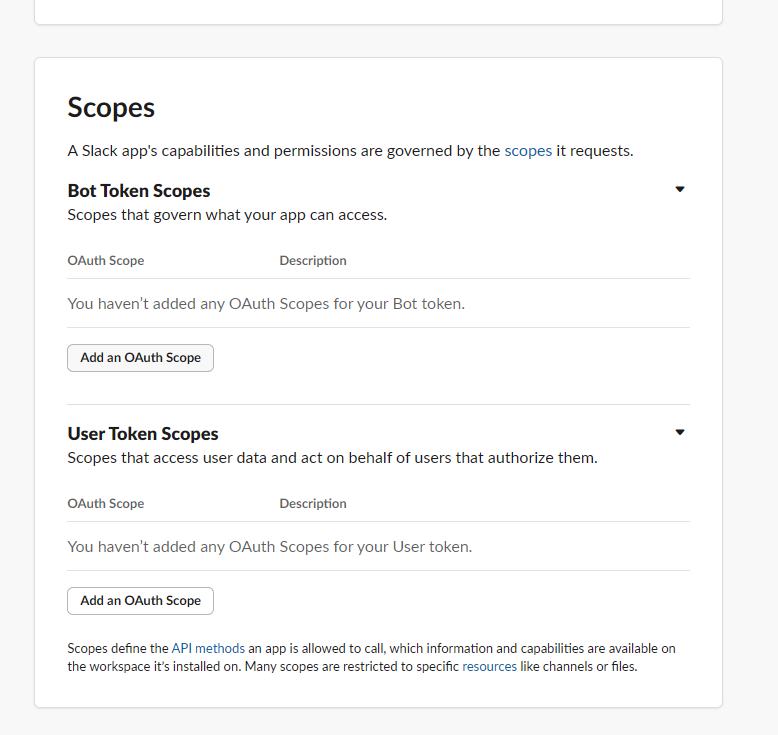Open the 'scopes' link in intro sentence

pos(528,151)
